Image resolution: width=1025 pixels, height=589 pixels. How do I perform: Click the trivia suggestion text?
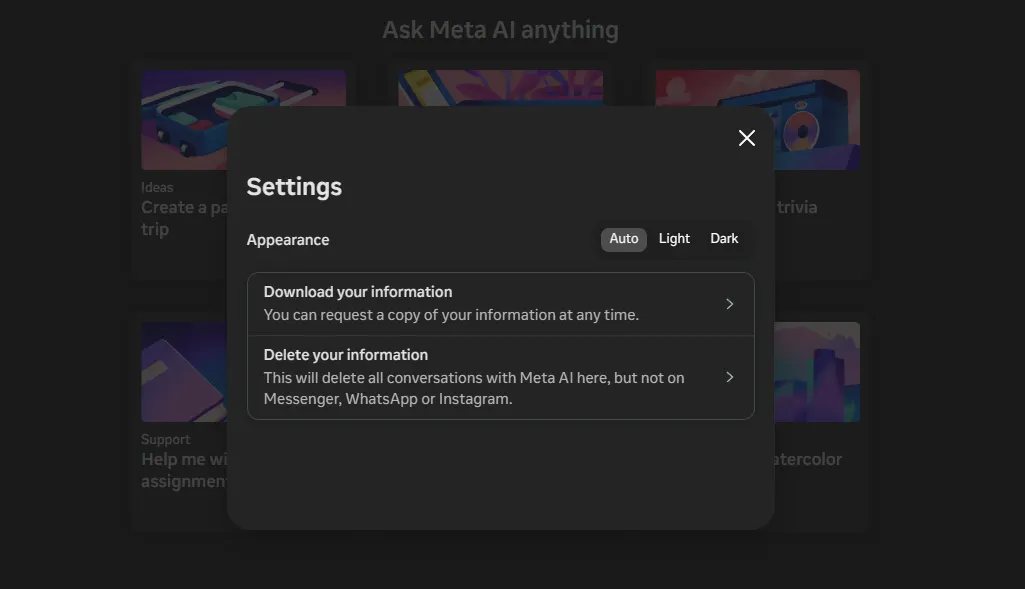tap(797, 208)
